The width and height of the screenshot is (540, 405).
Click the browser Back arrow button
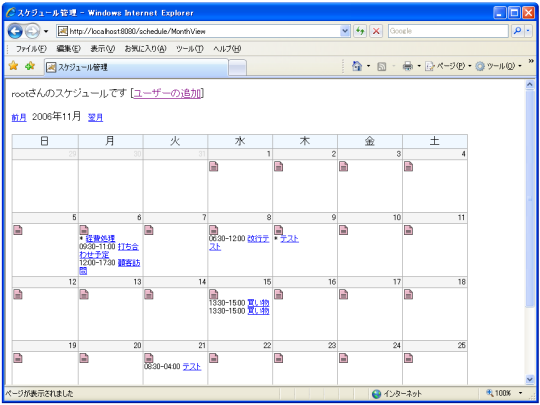tap(15, 31)
